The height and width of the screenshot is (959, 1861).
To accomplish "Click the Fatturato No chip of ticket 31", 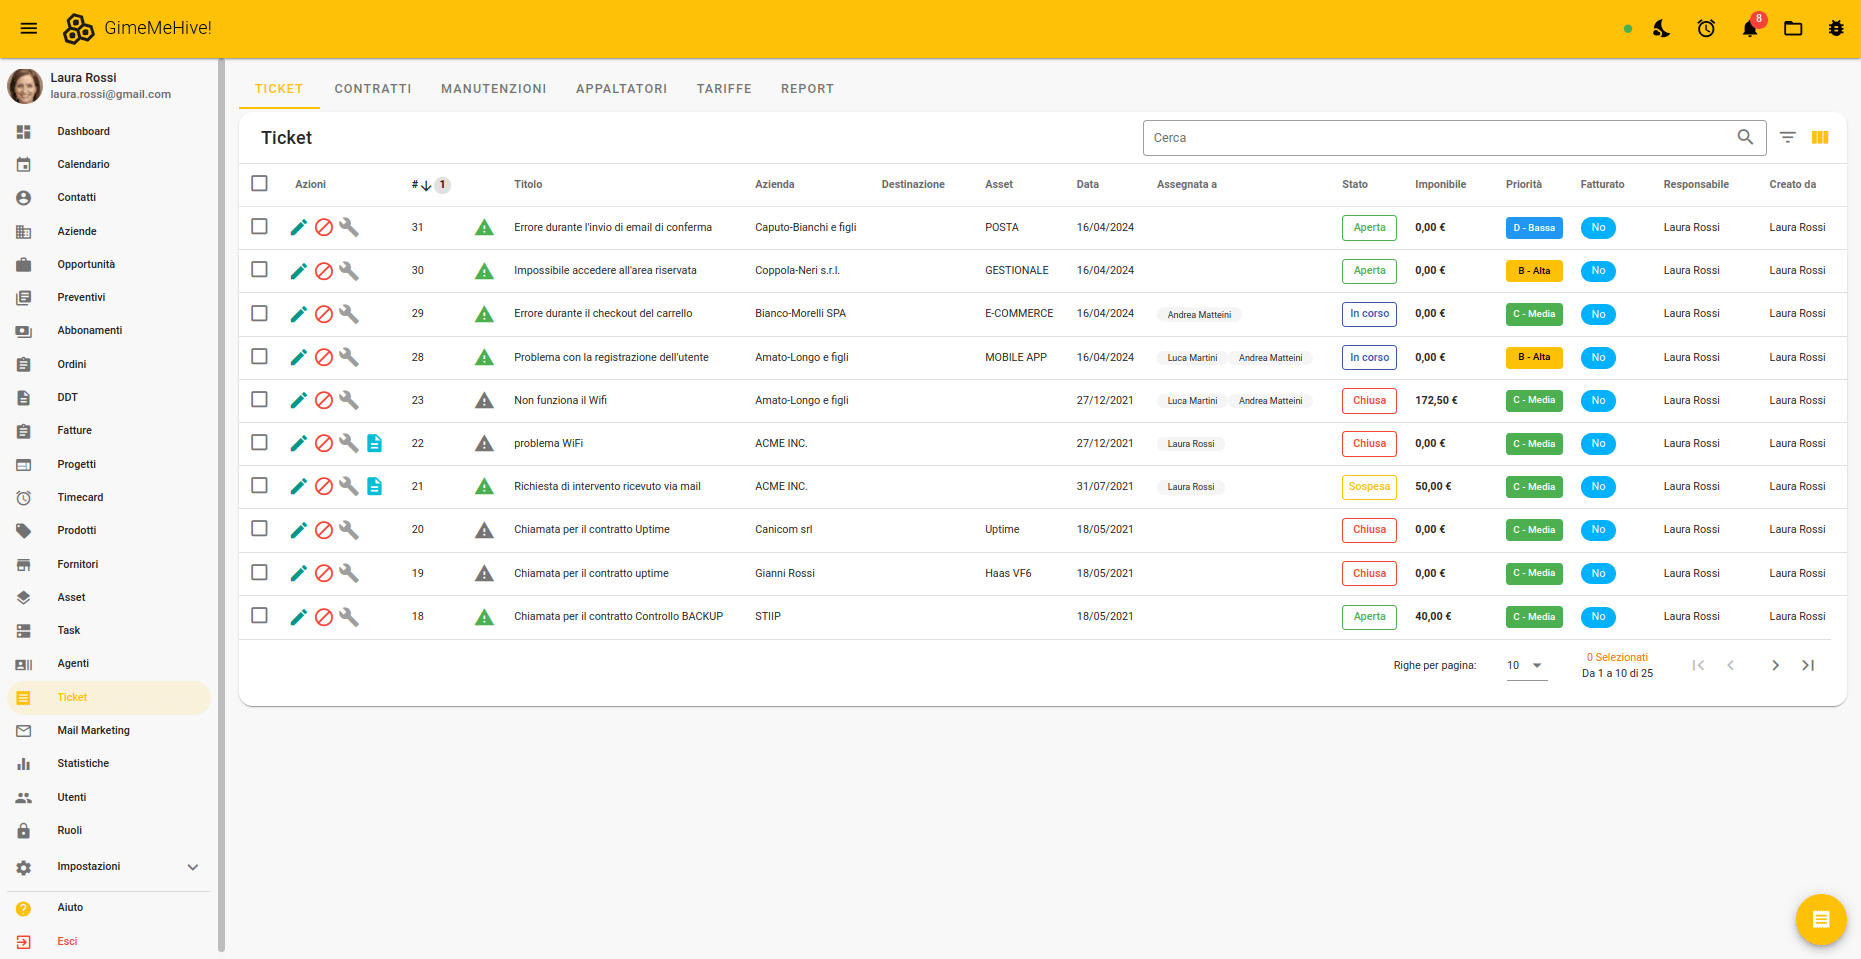I will point(1598,228).
